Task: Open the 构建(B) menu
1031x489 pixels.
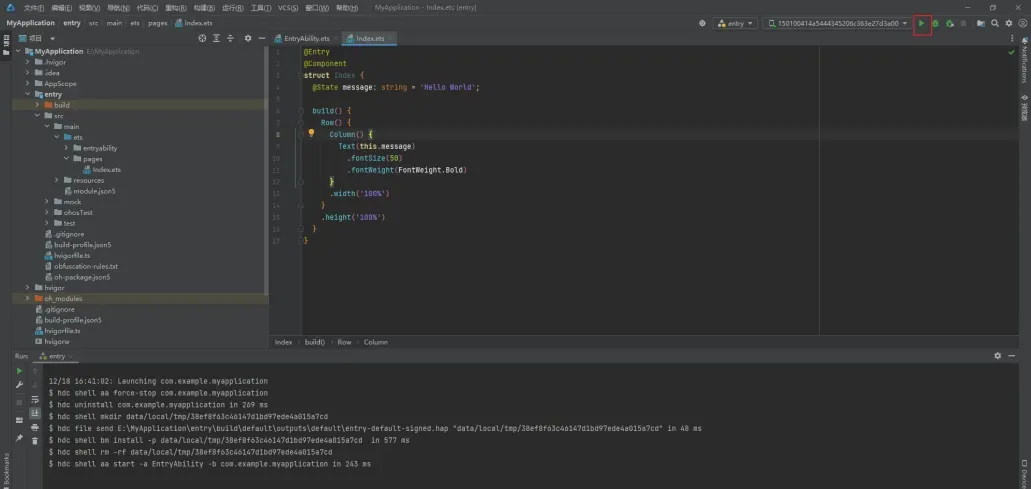Action: 204,8
